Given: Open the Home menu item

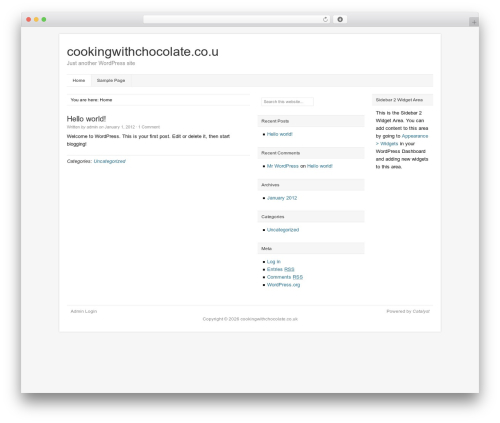Looking at the screenshot, I should [79, 80].
